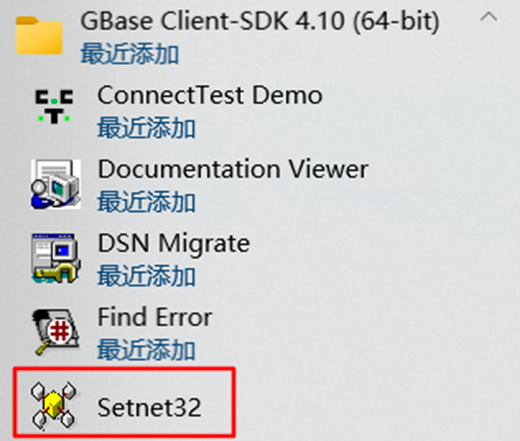Click 最近添加 beneath Documentation Viewer

click(x=146, y=201)
